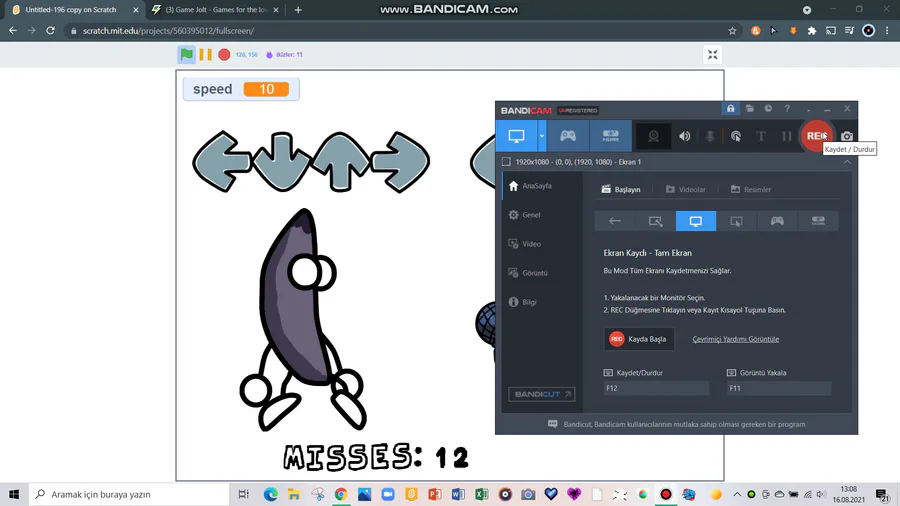
Task: Open screen mode dropdown arrow in Bandicam
Action: pyautogui.click(x=541, y=136)
